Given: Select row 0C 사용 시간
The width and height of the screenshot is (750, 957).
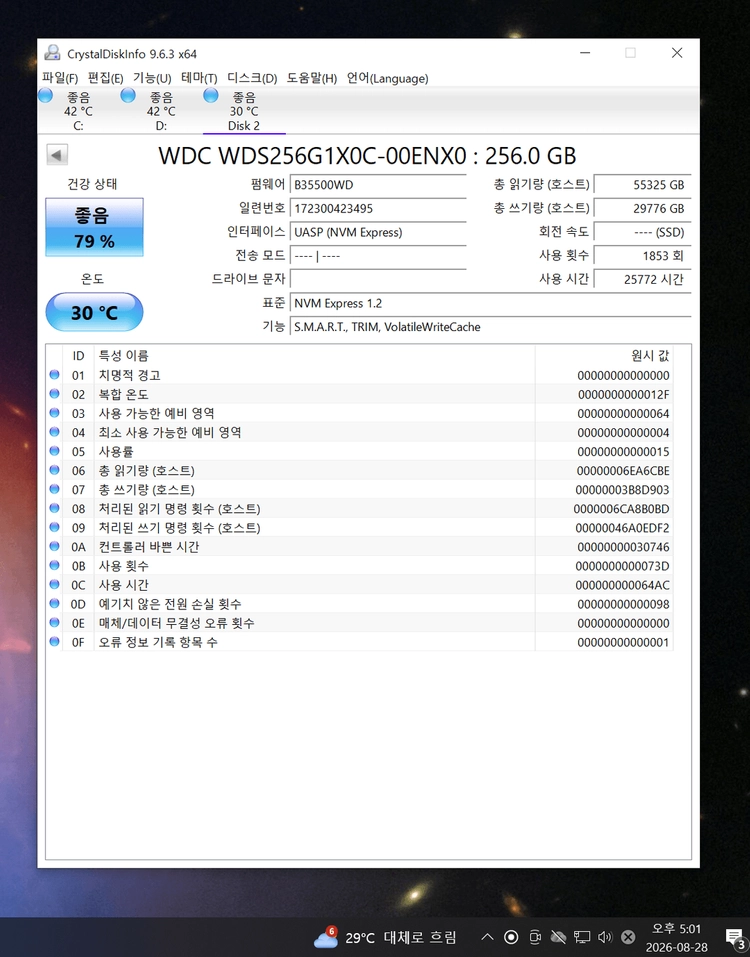Looking at the screenshot, I should click(x=360, y=584).
